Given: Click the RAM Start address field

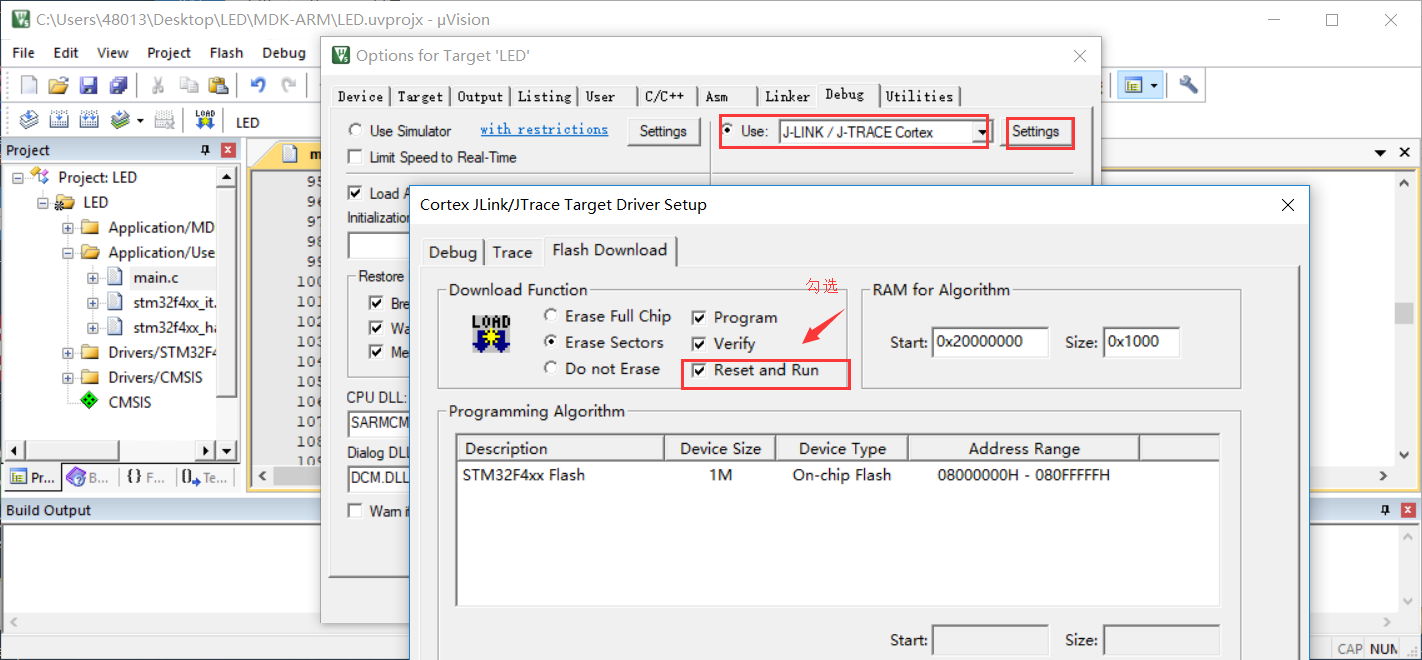Looking at the screenshot, I should [990, 342].
